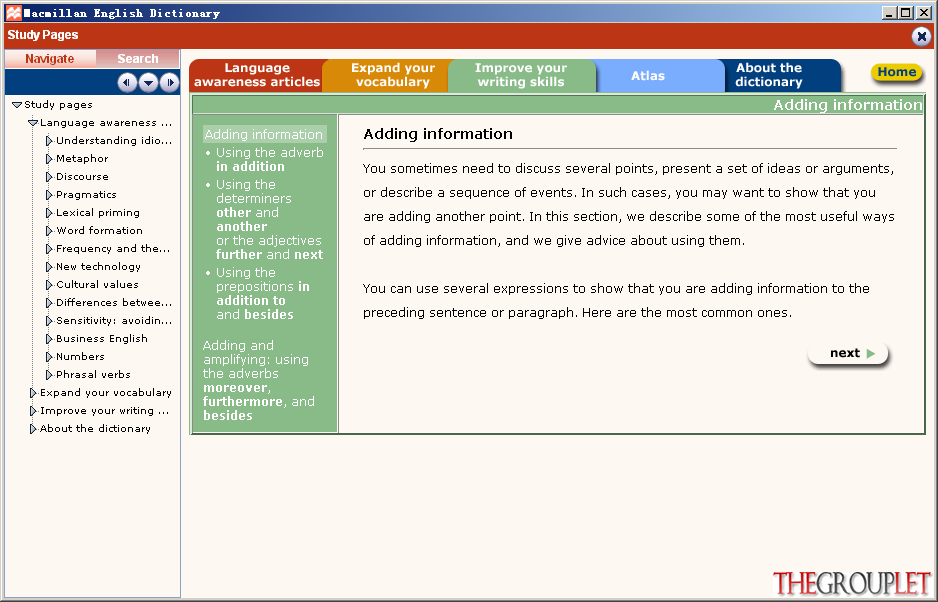This screenshot has height=602, width=938.
Task: Select Numbers tree item
Action: click(x=80, y=357)
